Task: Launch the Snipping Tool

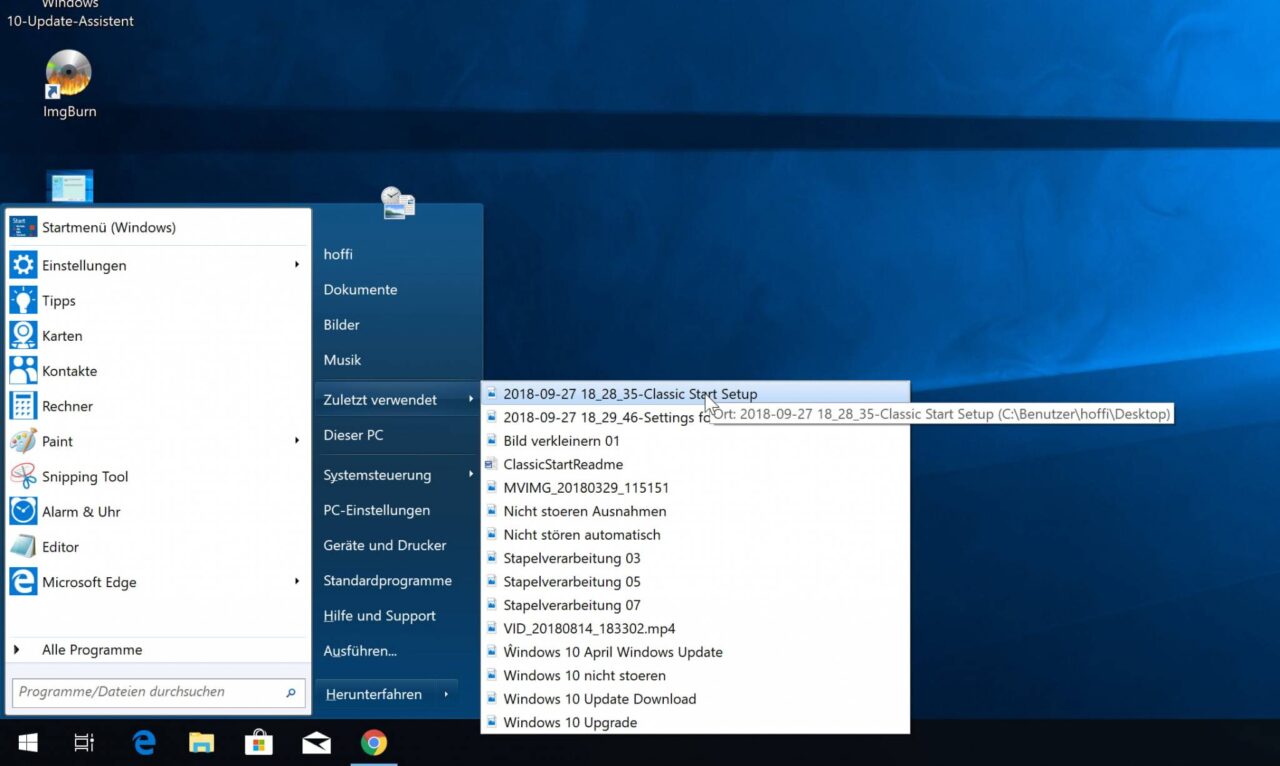Action: point(83,476)
